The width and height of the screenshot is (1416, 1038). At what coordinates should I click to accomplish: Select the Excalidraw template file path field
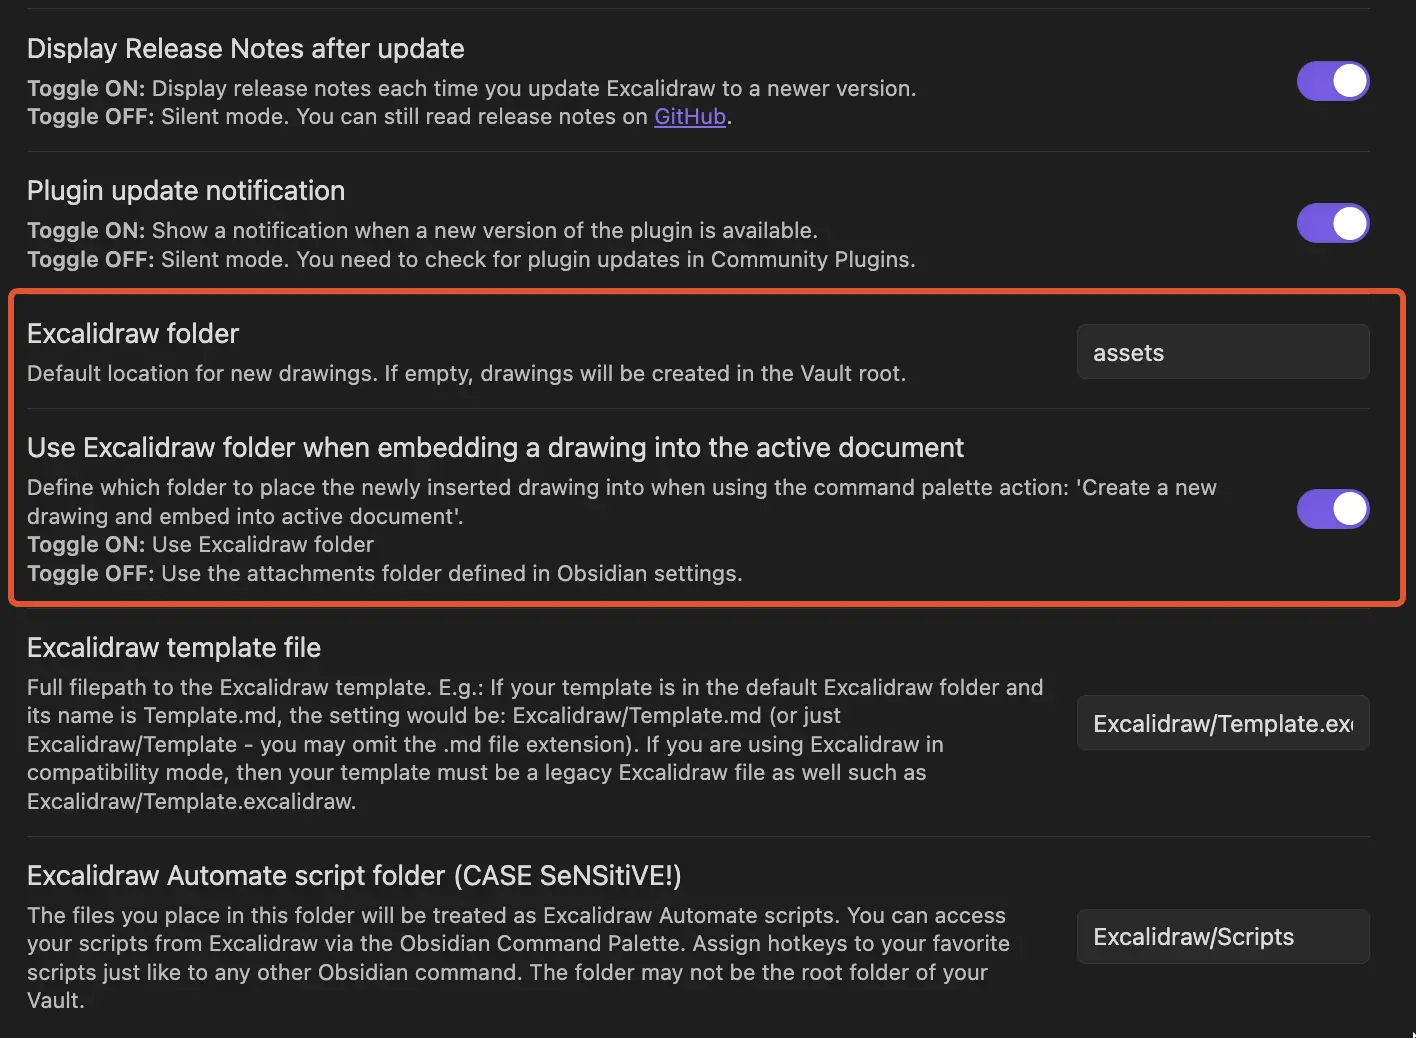(x=1222, y=723)
